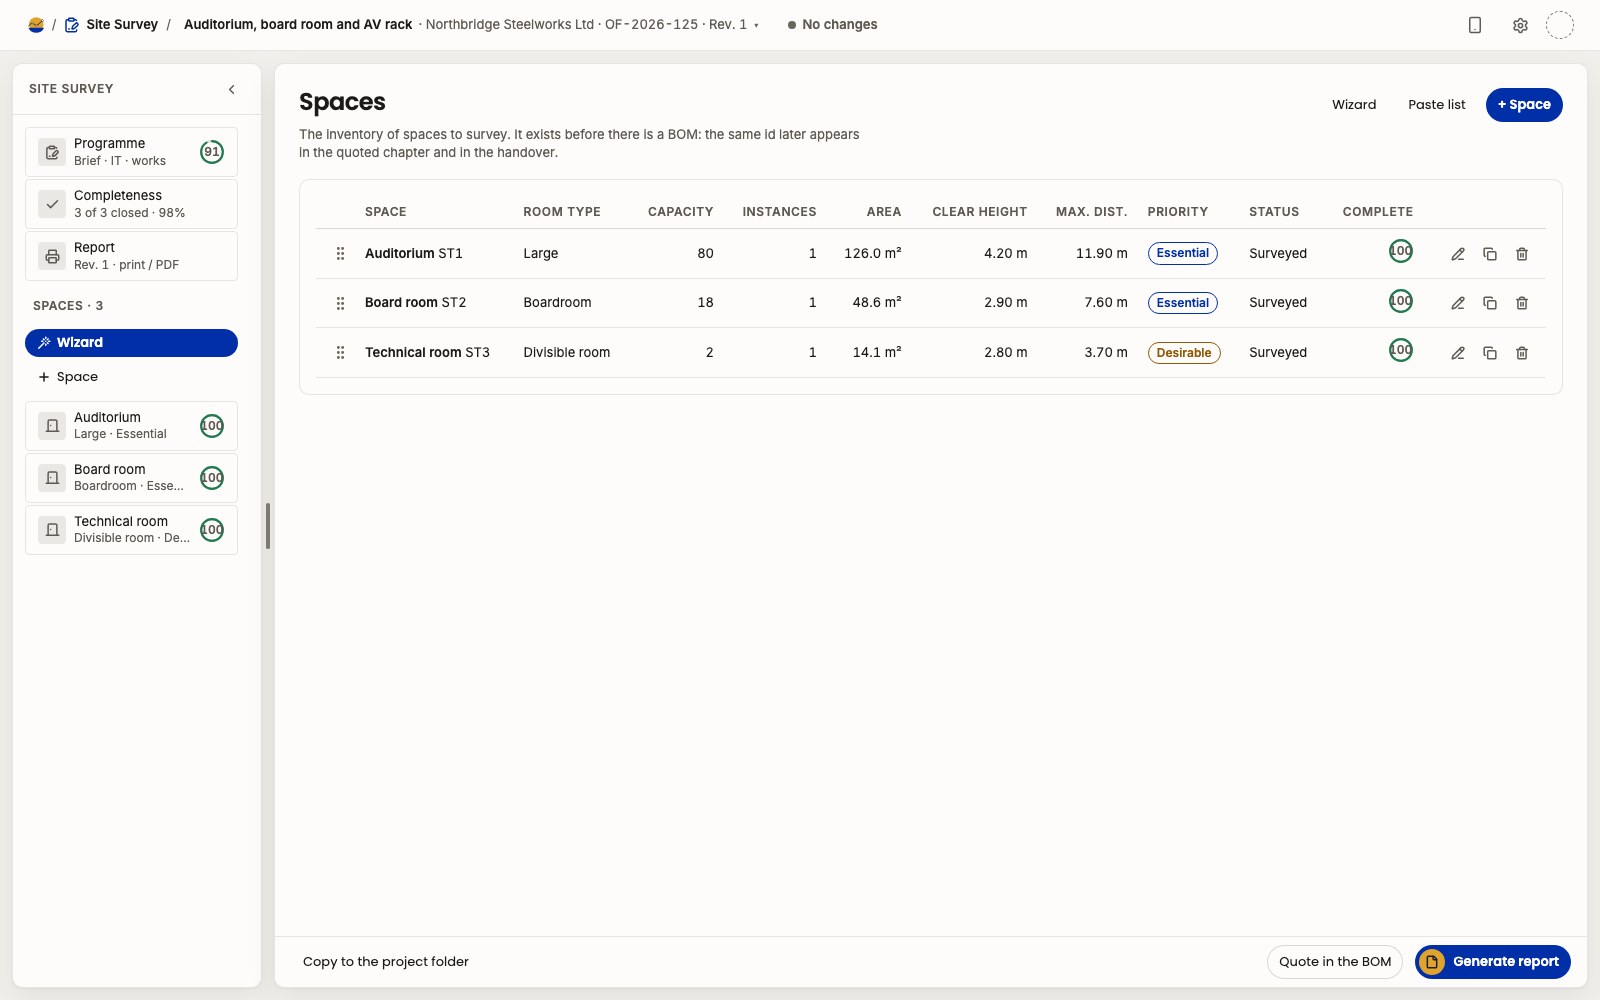The width and height of the screenshot is (1600, 1000).
Task: Grab the sidebar resize handle
Action: point(268,526)
